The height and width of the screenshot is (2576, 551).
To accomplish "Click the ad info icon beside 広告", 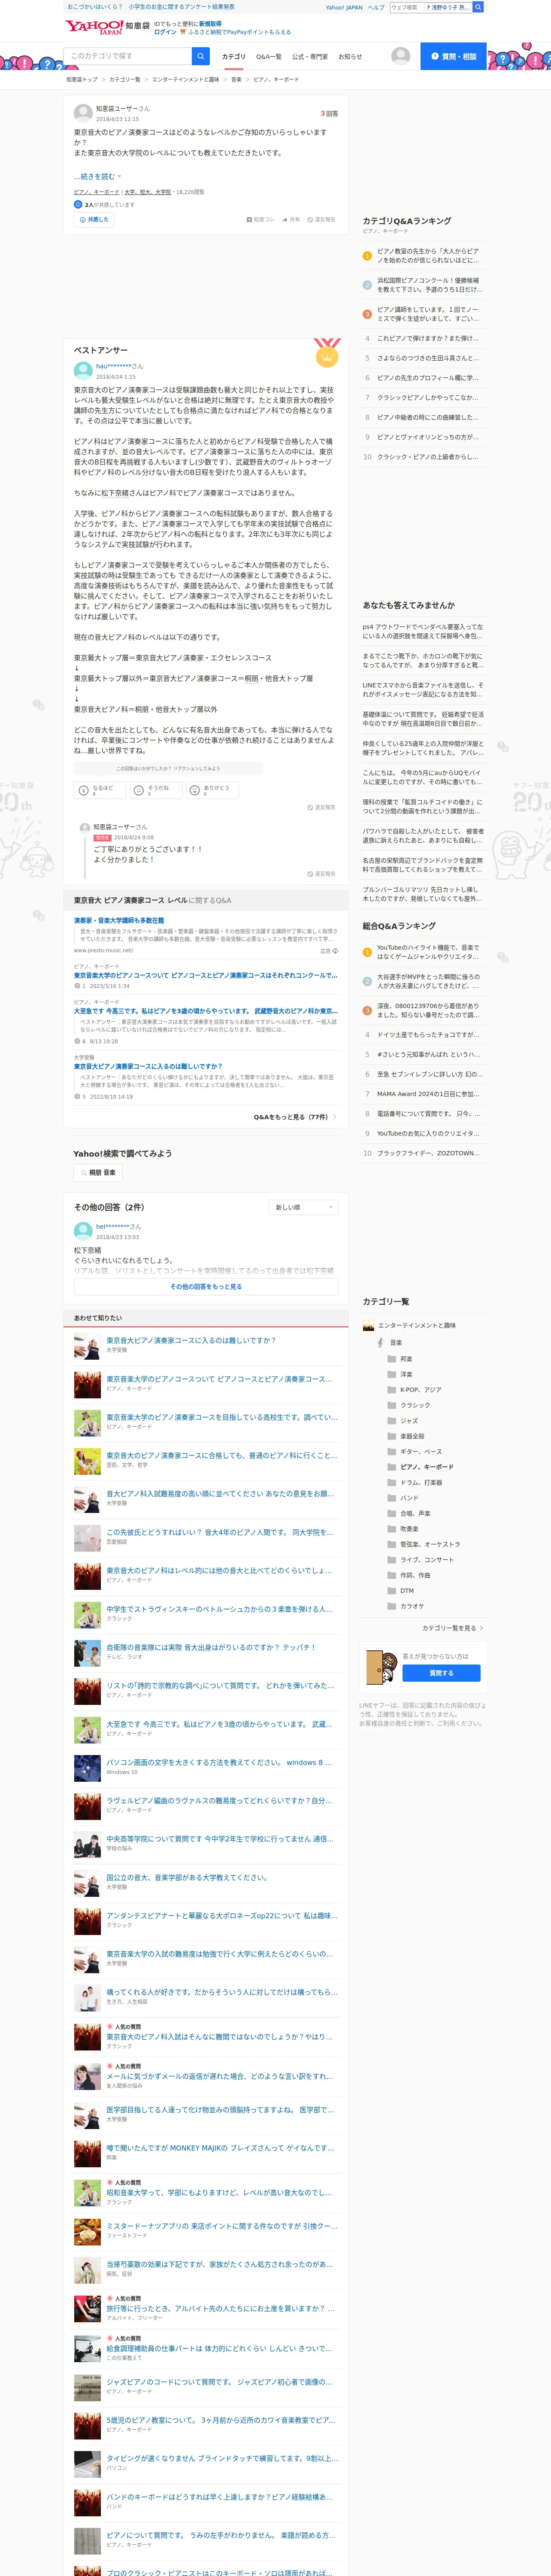I will (336, 951).
